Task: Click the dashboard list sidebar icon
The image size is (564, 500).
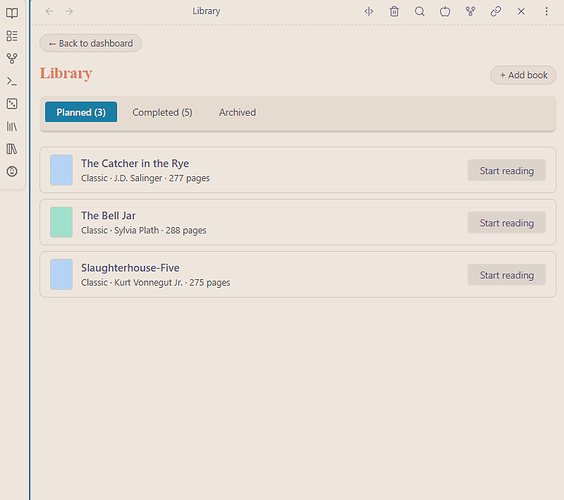Action: coord(12,36)
